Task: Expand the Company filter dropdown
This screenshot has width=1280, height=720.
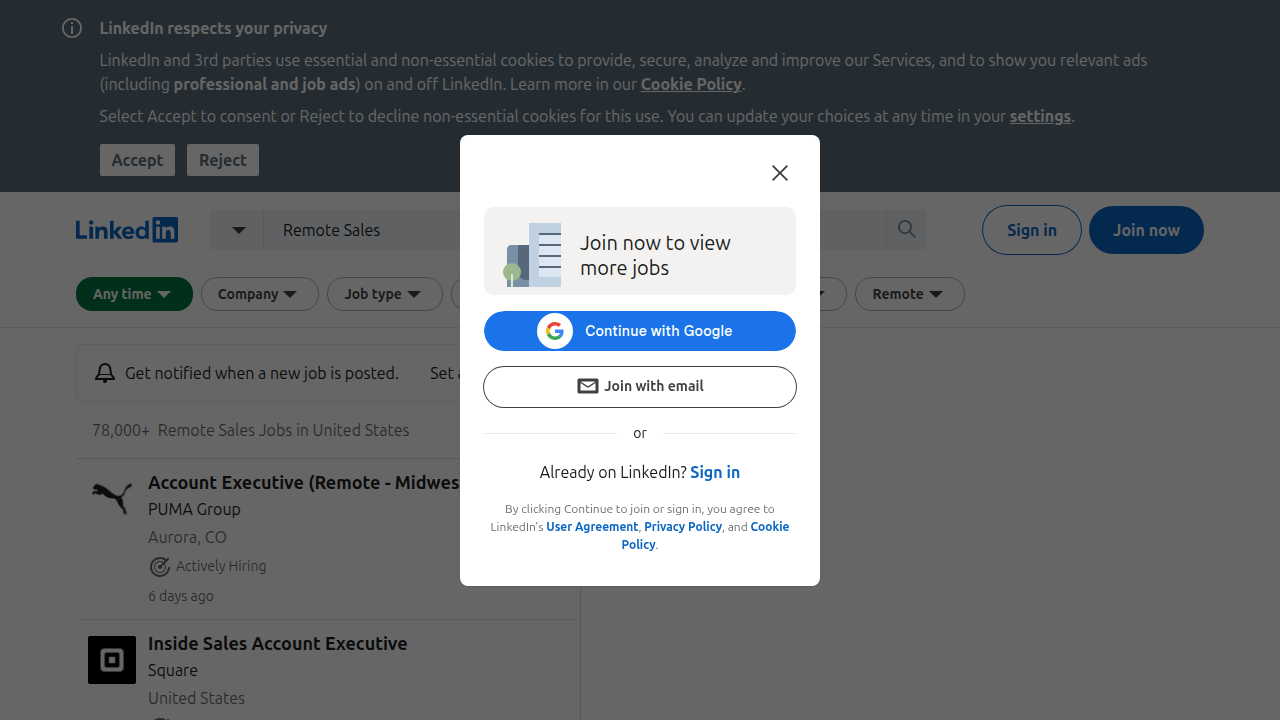Action: (260, 294)
